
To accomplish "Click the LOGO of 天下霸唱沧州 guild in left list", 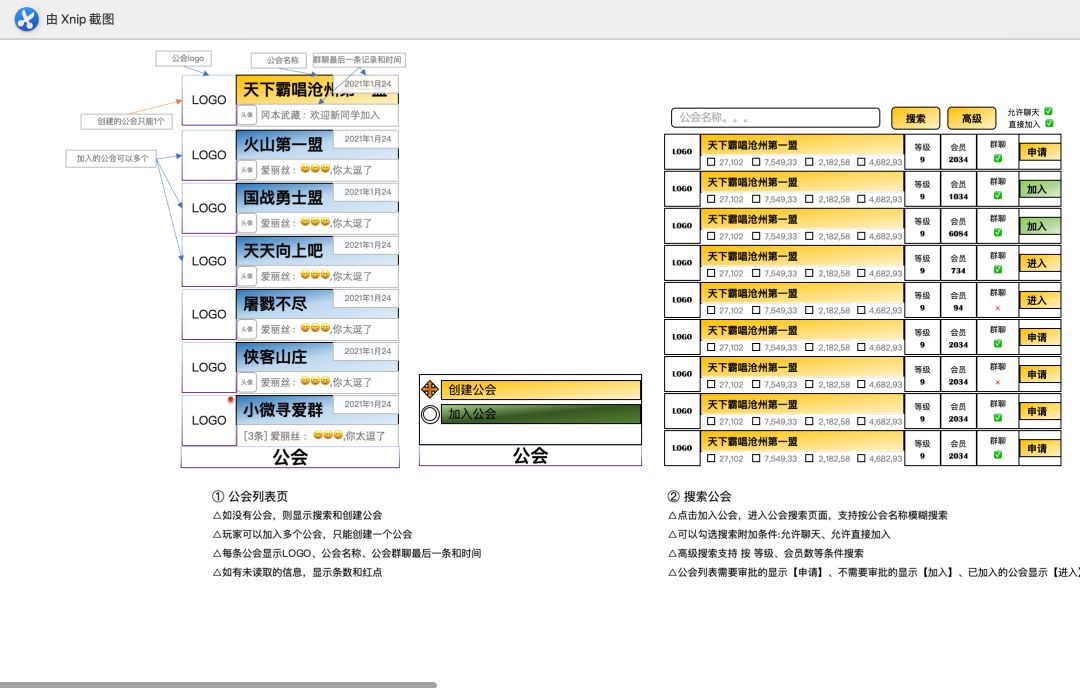I will click(x=209, y=100).
